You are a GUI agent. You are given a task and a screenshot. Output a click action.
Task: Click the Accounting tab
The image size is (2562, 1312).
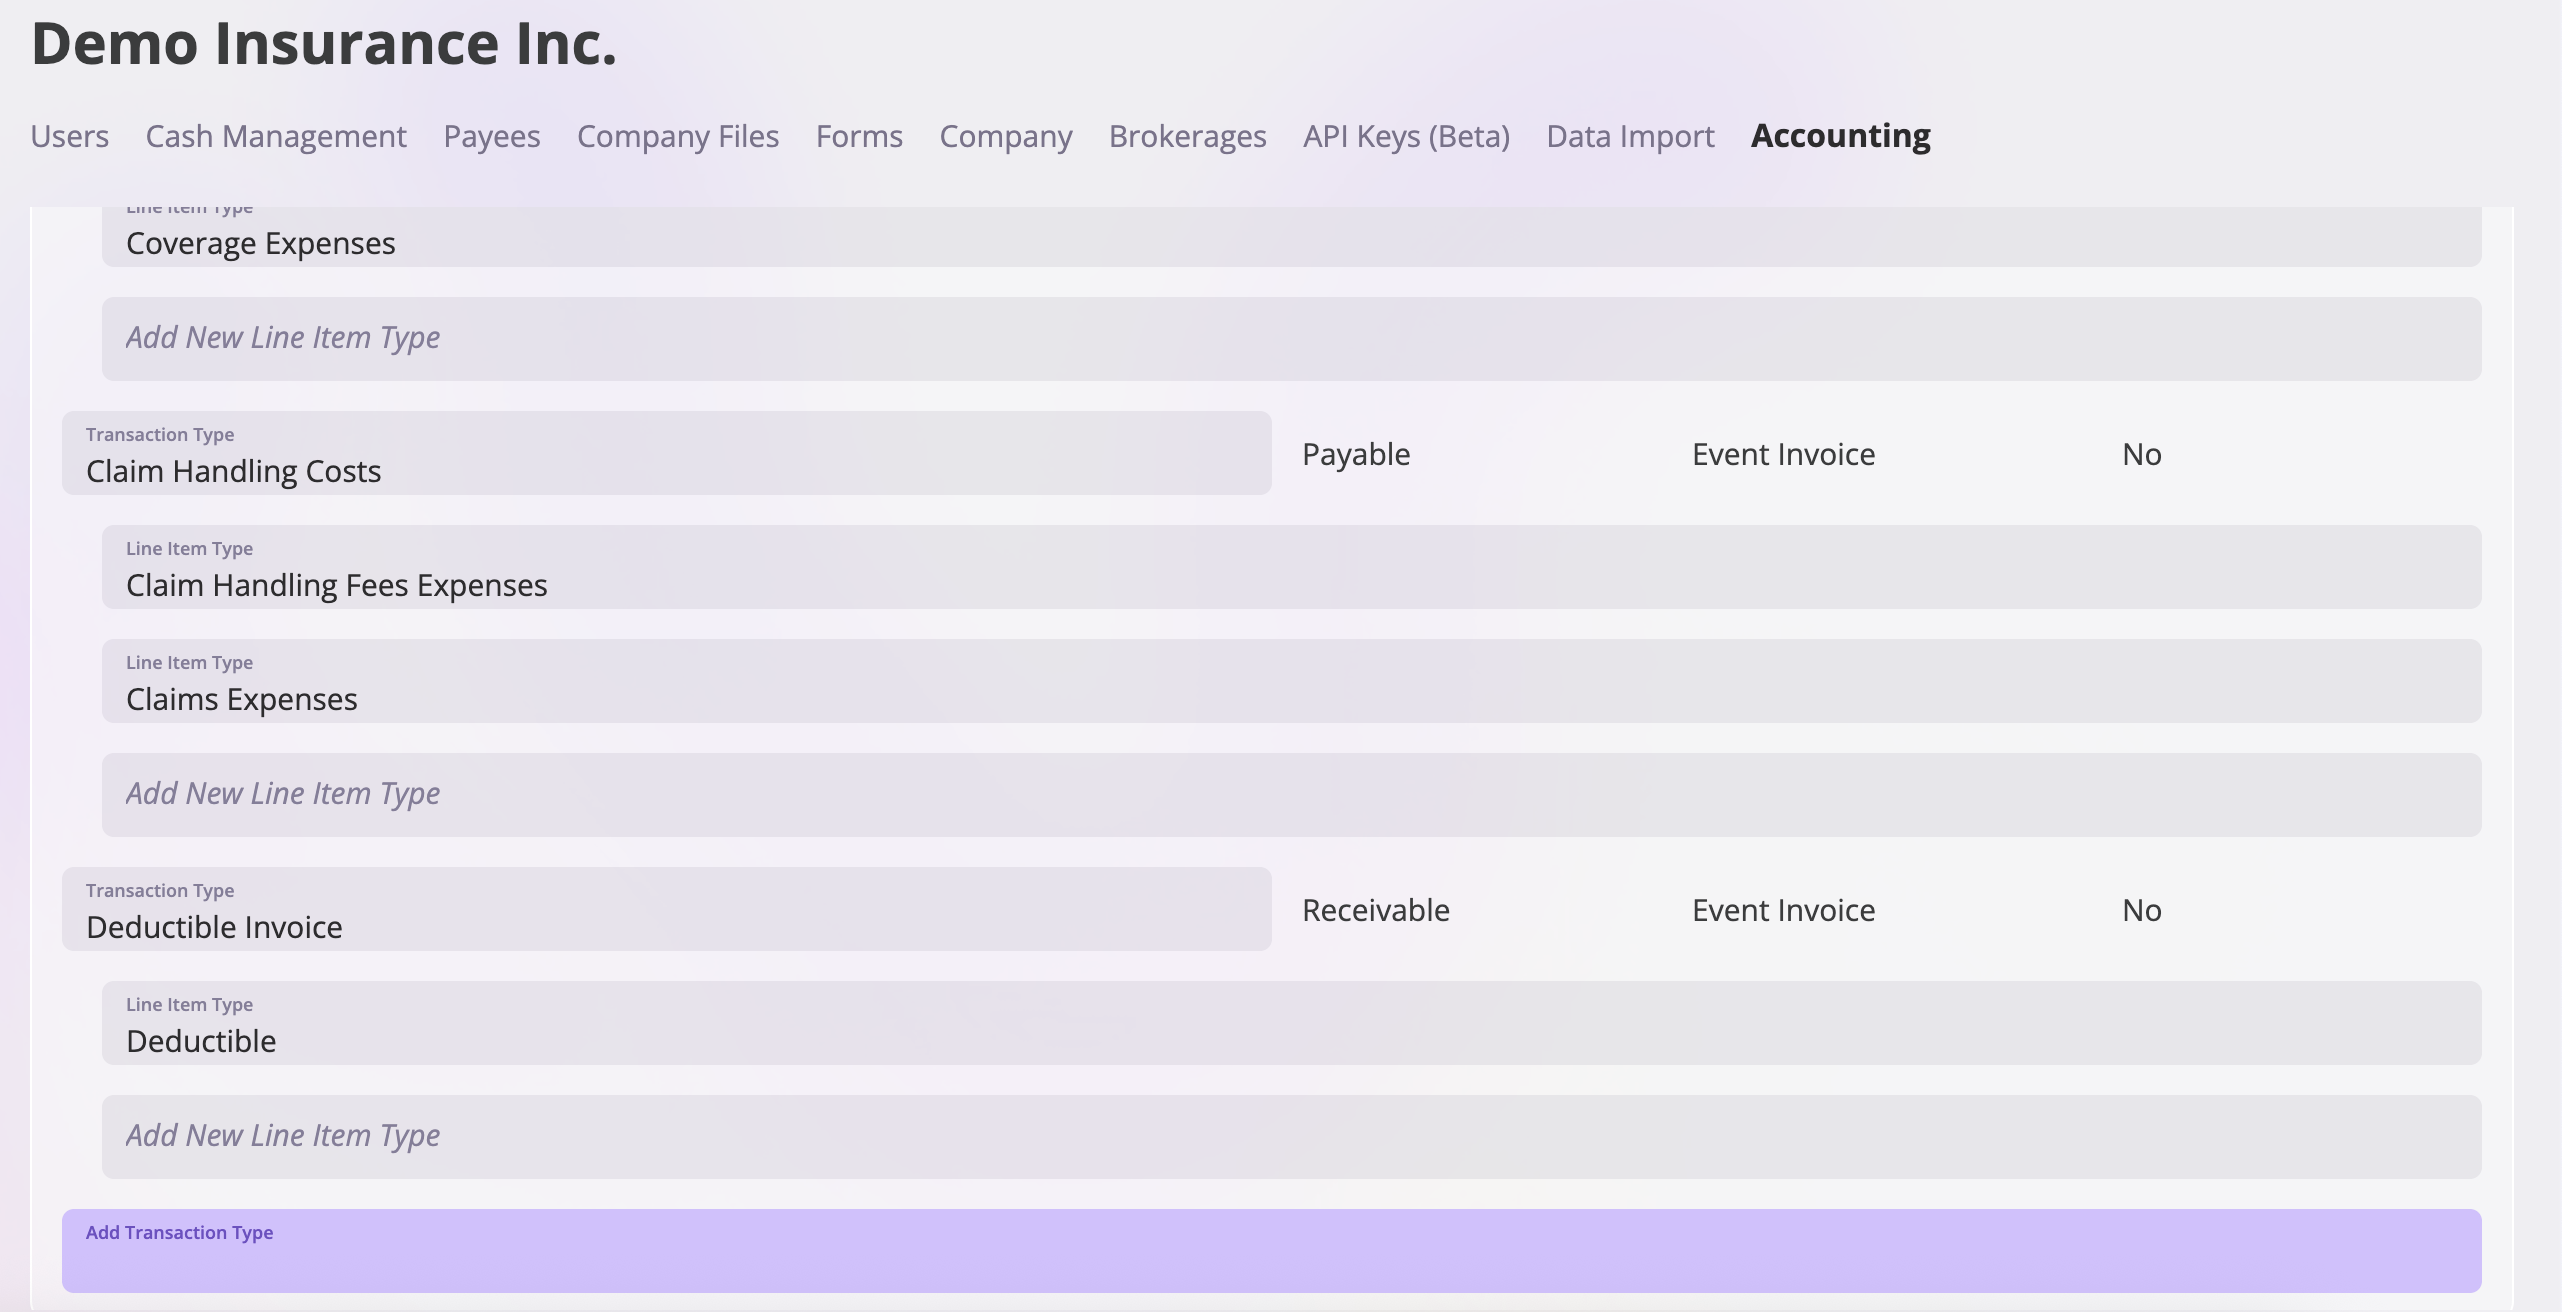1840,136
